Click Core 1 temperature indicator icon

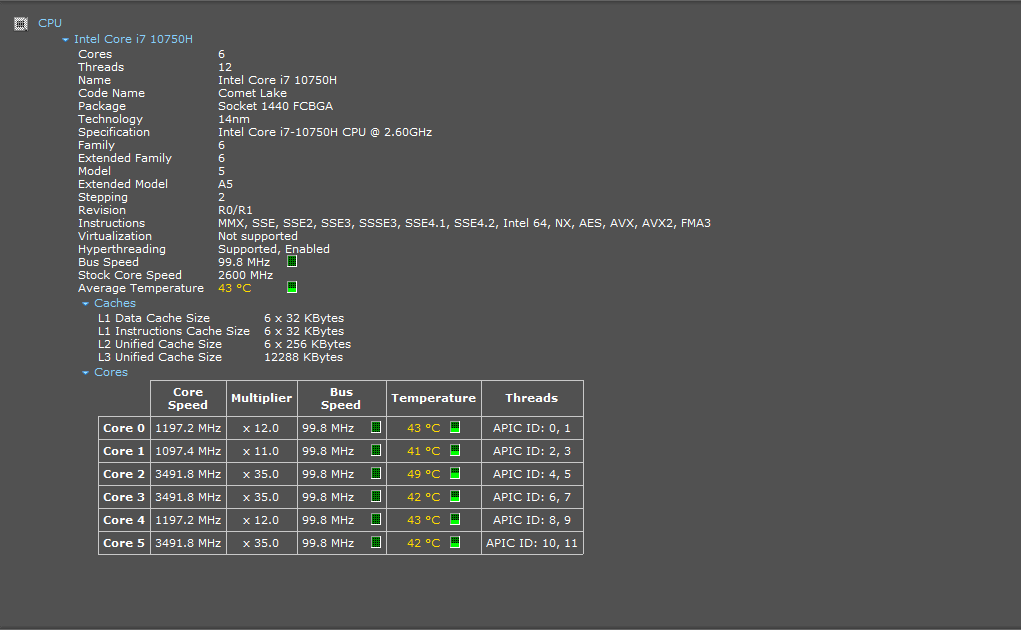pyautogui.click(x=455, y=450)
